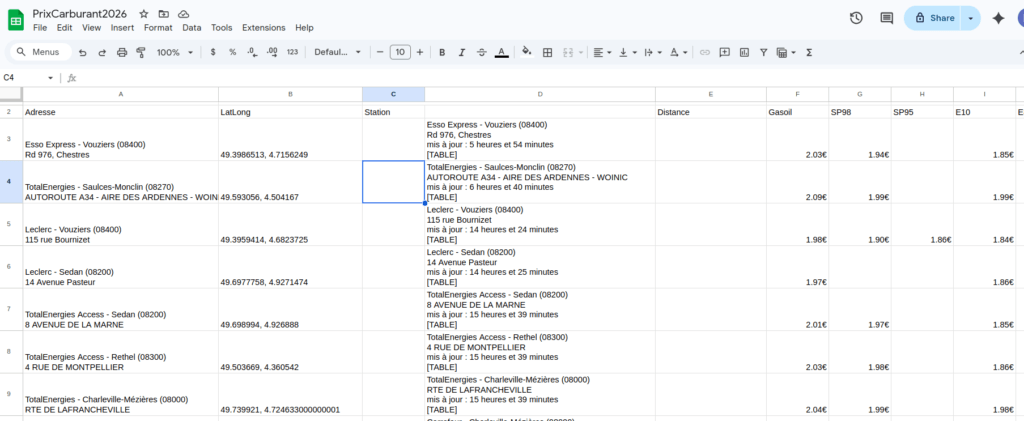Open the Data menu
The height and width of the screenshot is (421, 1024).
[191, 27]
